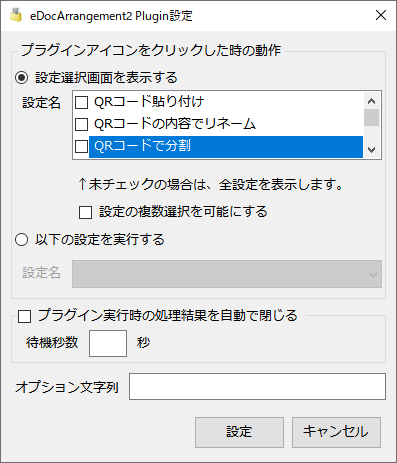Toggle プラグイン実行時の処理結果を自動で閉じる checkbox
The height and width of the screenshot is (463, 397).
25,316
